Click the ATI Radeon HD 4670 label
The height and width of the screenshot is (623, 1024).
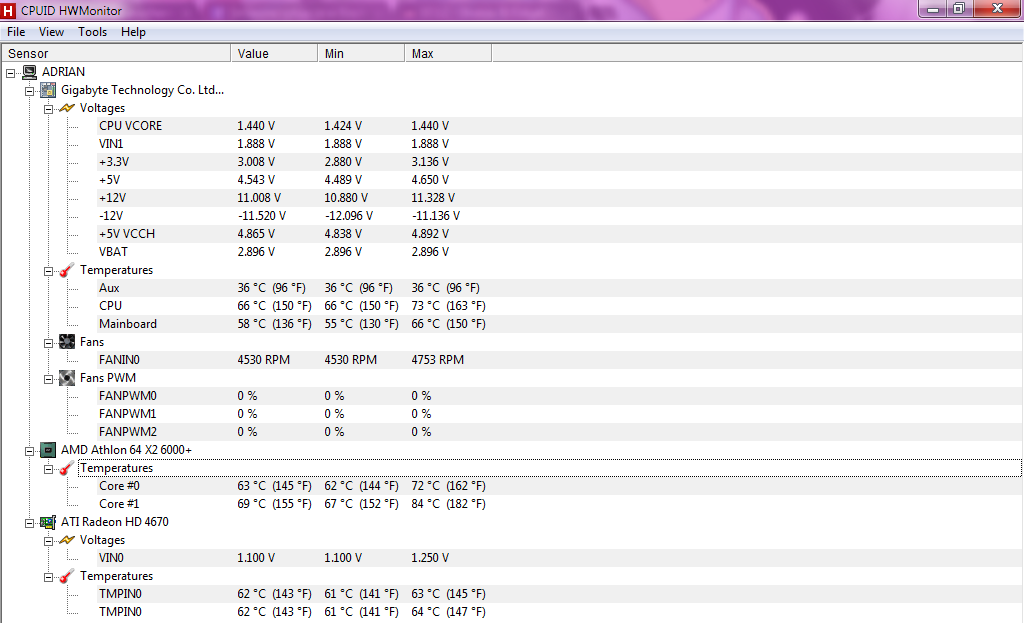[x=115, y=522]
